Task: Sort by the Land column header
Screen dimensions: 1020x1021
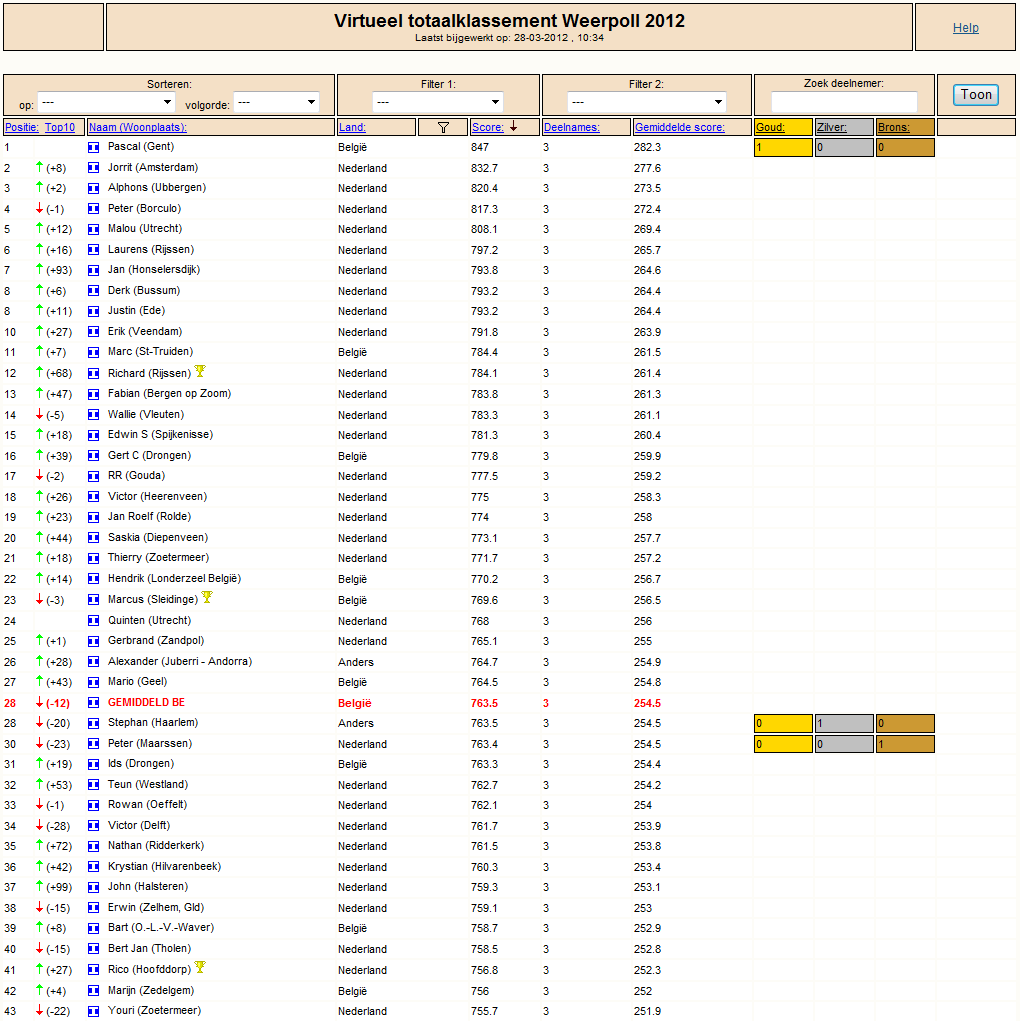Action: point(352,128)
